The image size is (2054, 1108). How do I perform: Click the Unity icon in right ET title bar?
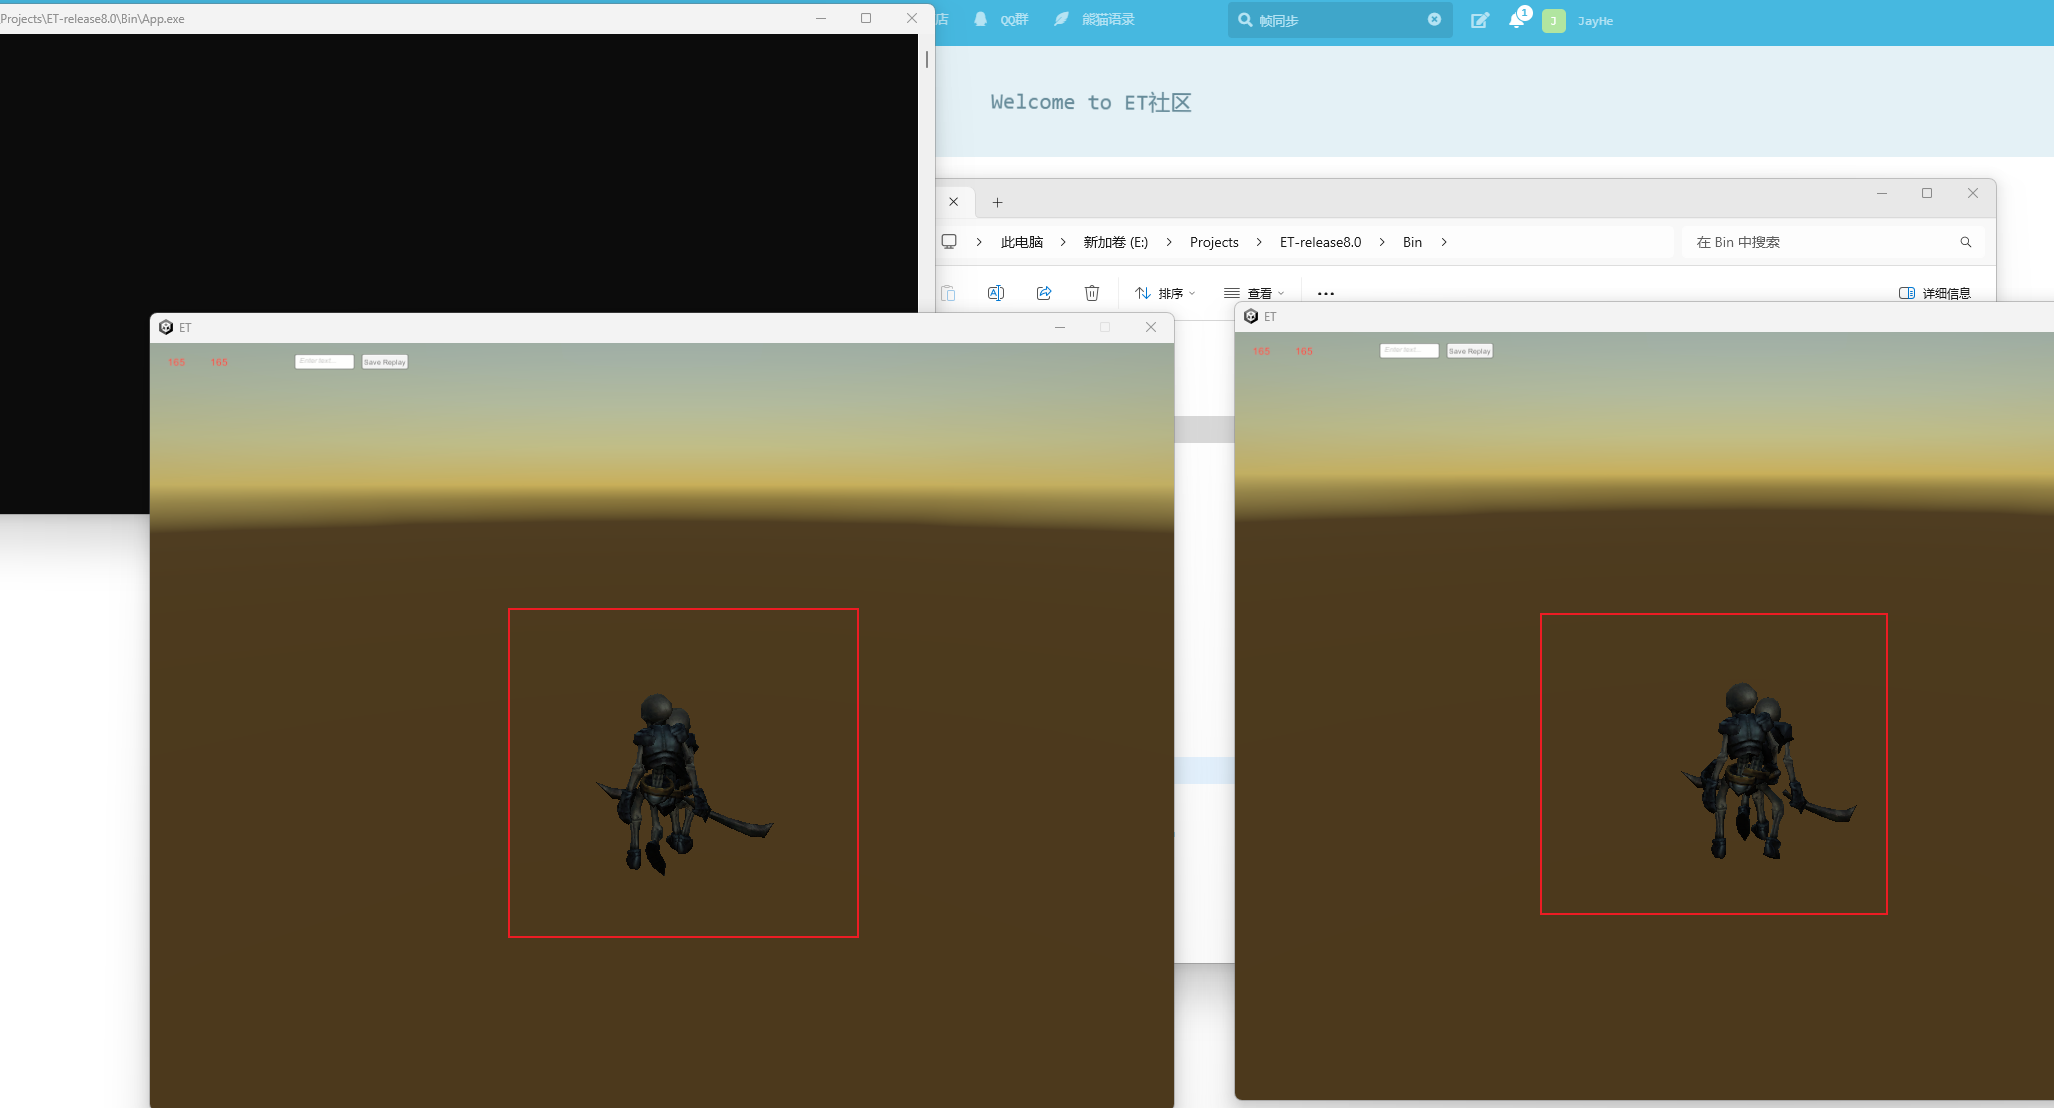1251,316
